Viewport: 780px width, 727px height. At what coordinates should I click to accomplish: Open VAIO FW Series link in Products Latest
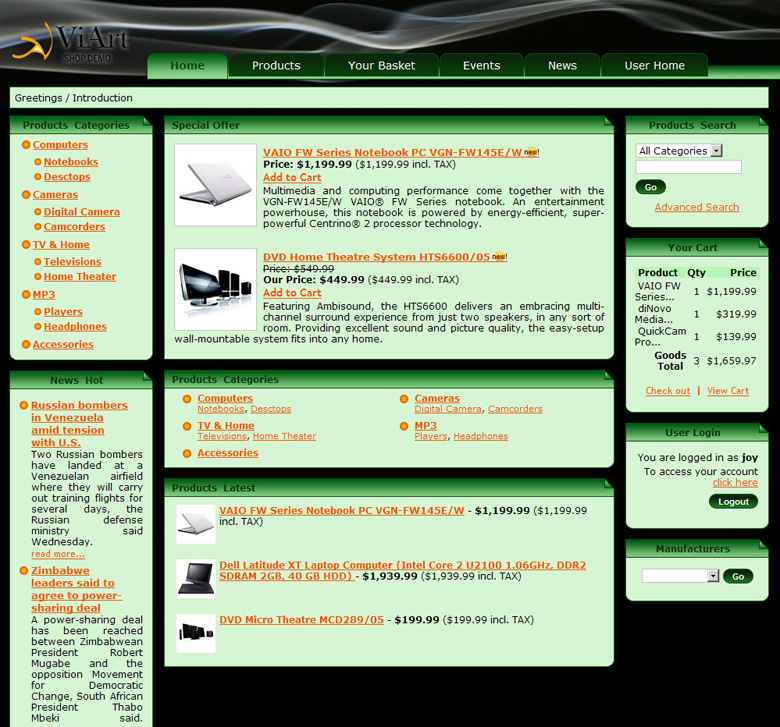tap(342, 511)
